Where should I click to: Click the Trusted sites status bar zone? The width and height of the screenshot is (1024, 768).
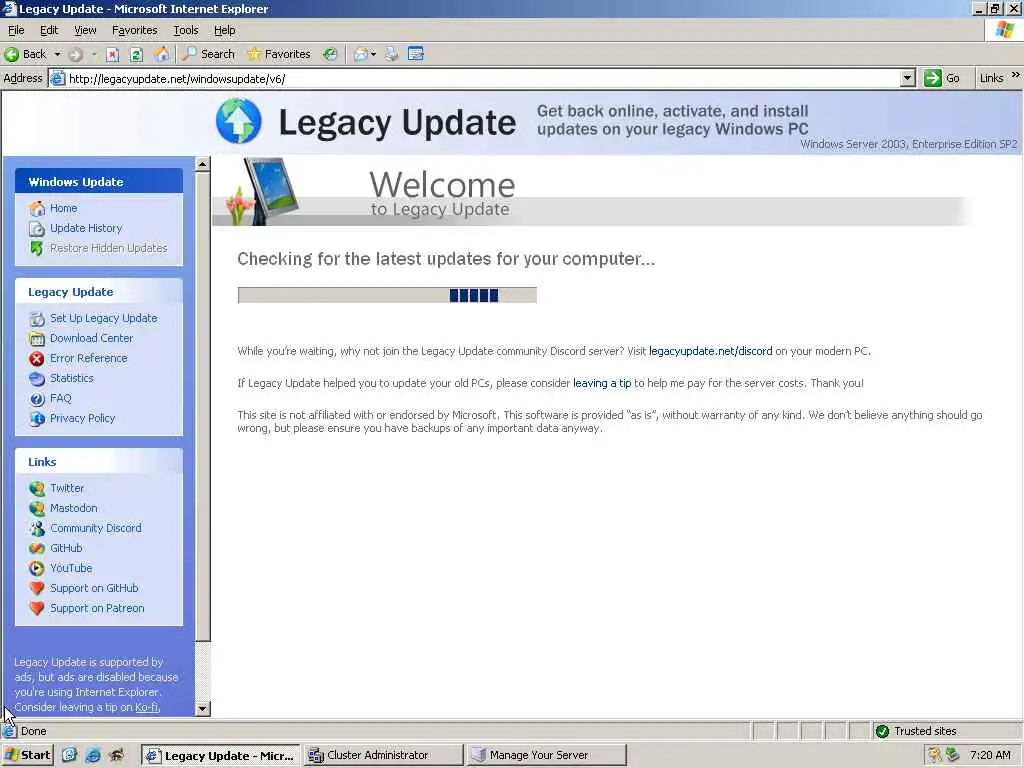[x=916, y=731]
